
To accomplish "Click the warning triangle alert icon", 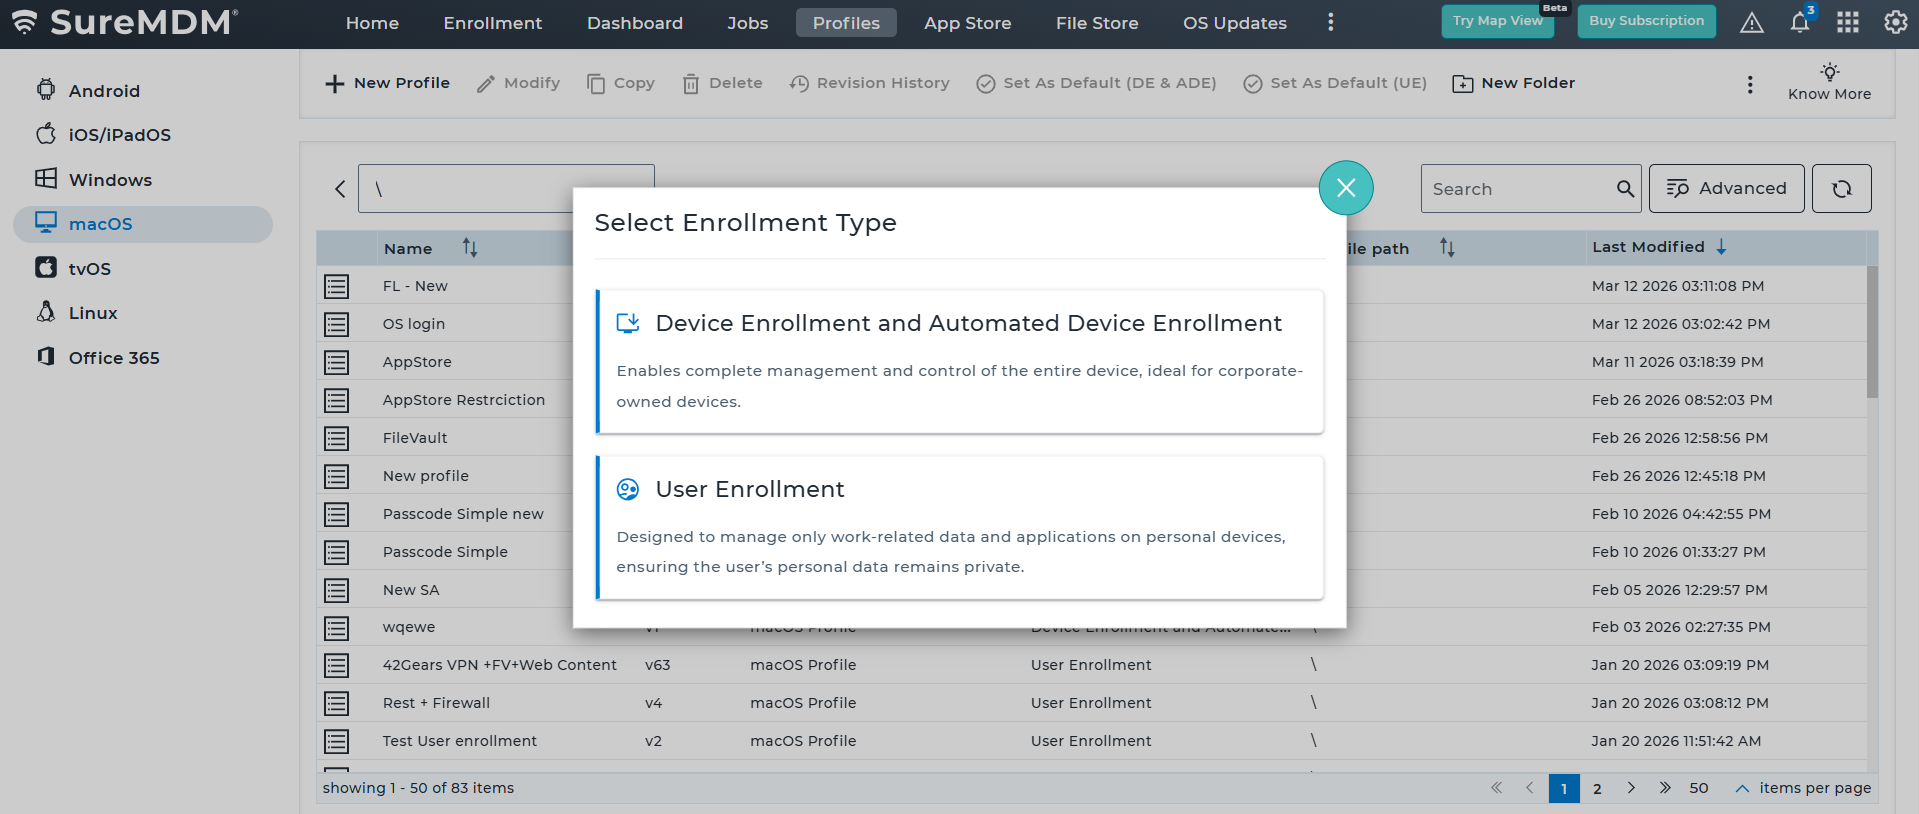I will (x=1751, y=23).
